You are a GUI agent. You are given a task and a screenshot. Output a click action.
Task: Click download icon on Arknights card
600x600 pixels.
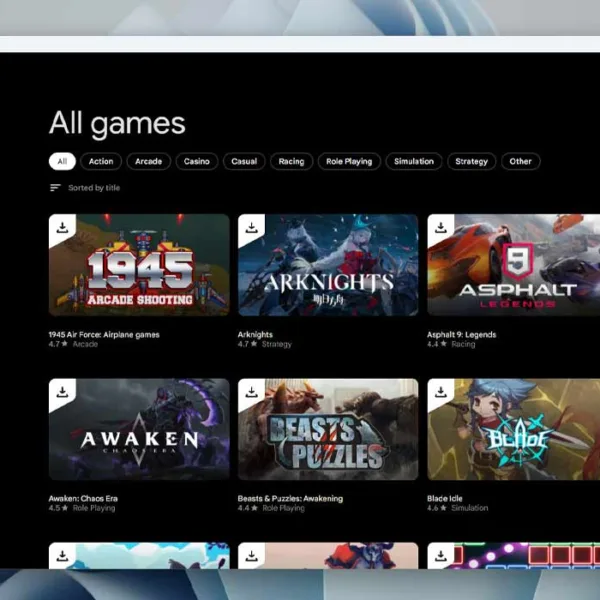[x=251, y=227]
